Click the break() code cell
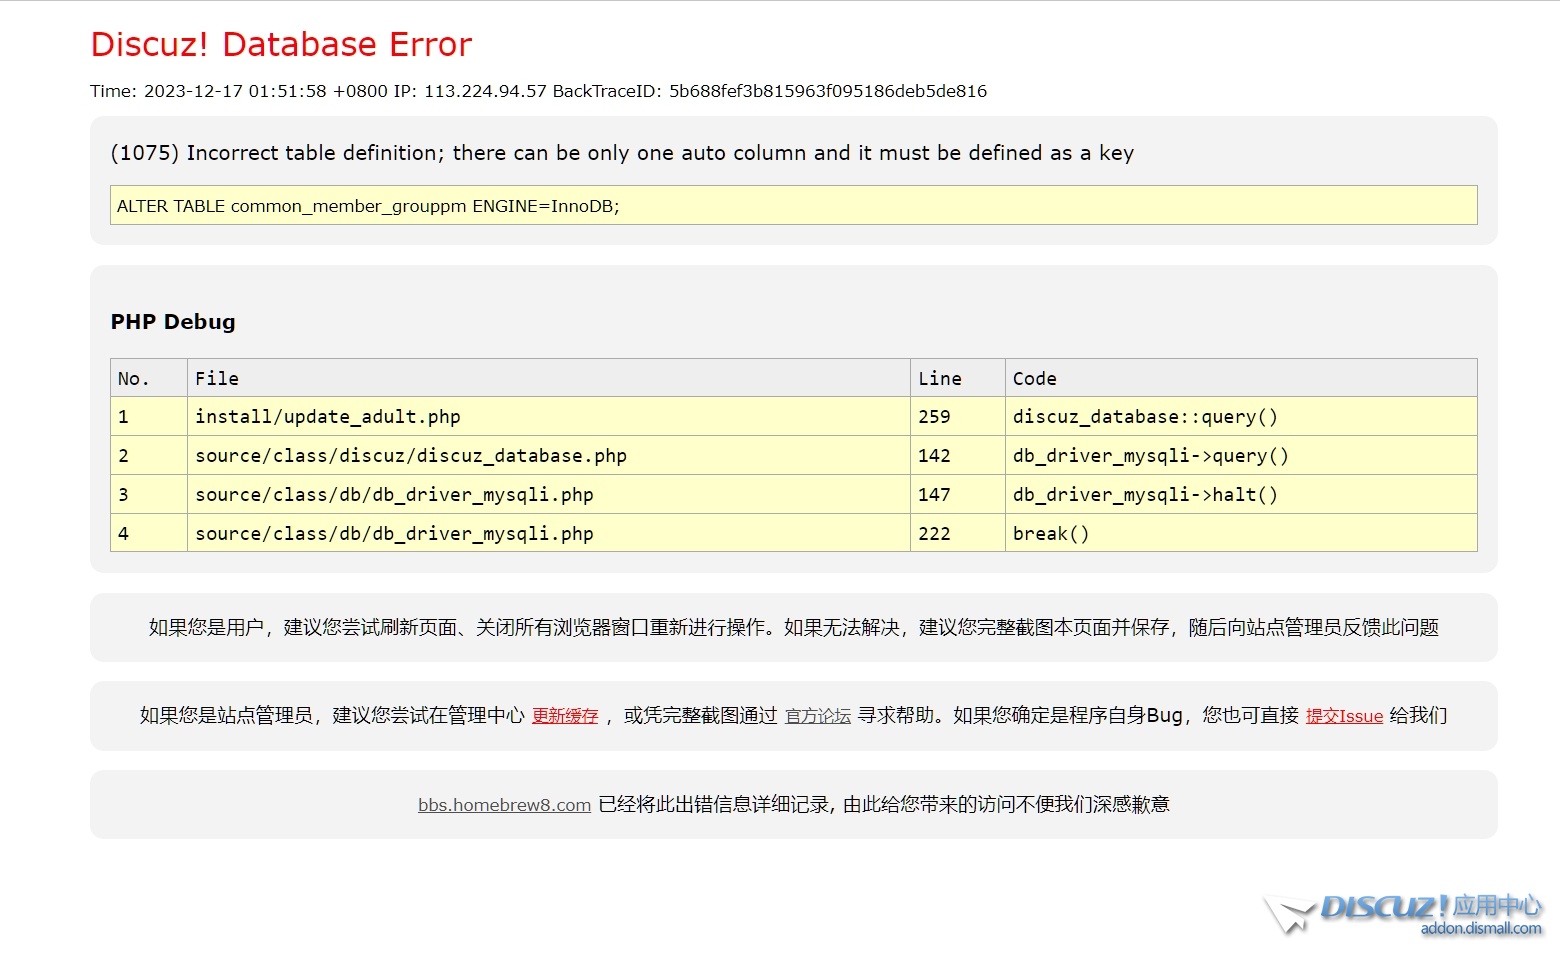This screenshot has width=1560, height=954. coord(1051,534)
